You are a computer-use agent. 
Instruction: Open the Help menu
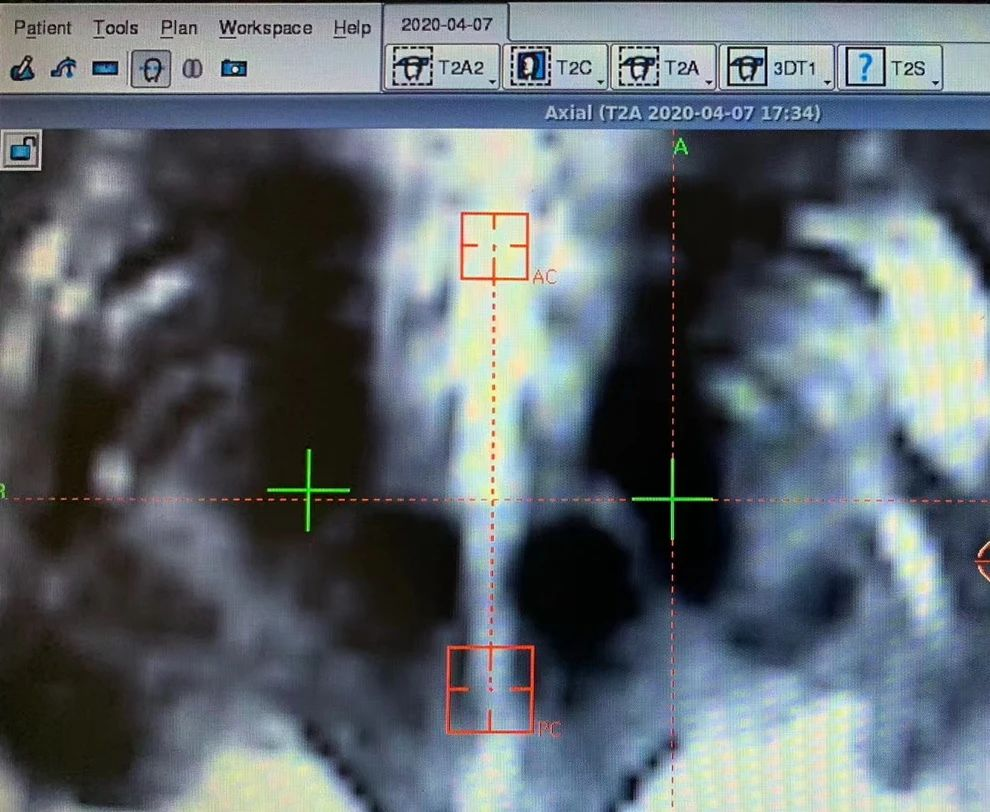[352, 28]
